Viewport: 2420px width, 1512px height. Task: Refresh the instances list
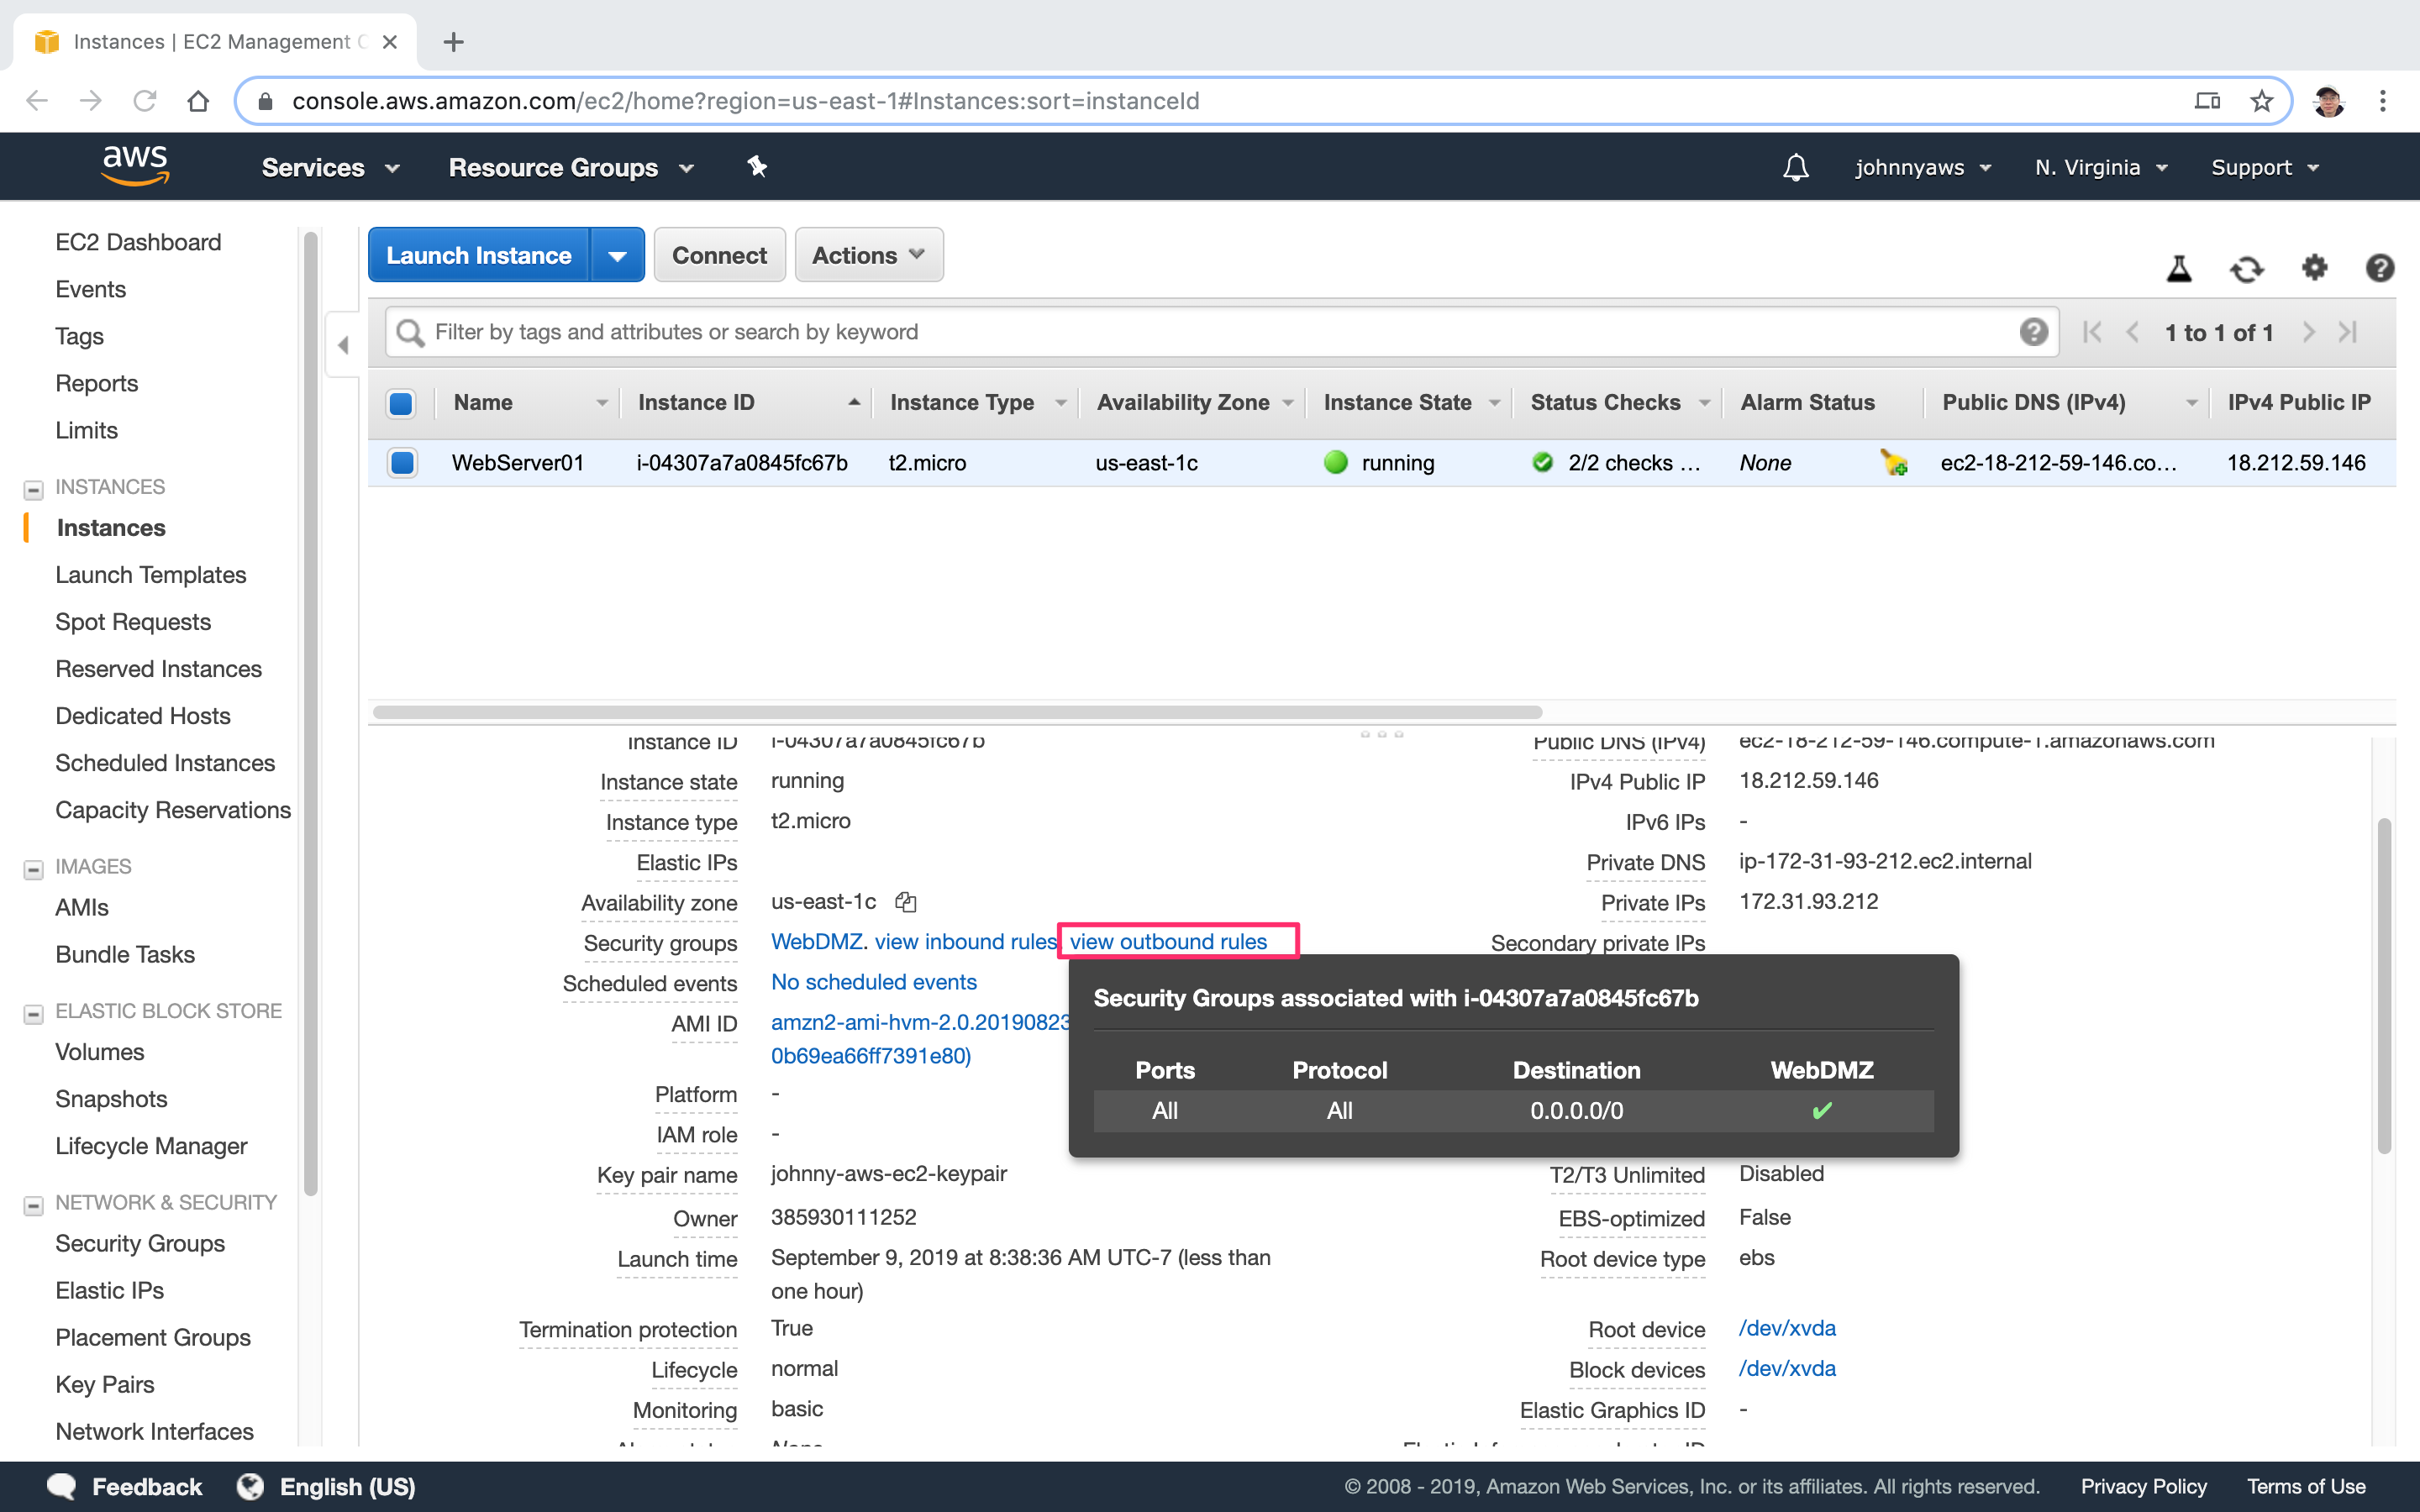[x=2246, y=268]
